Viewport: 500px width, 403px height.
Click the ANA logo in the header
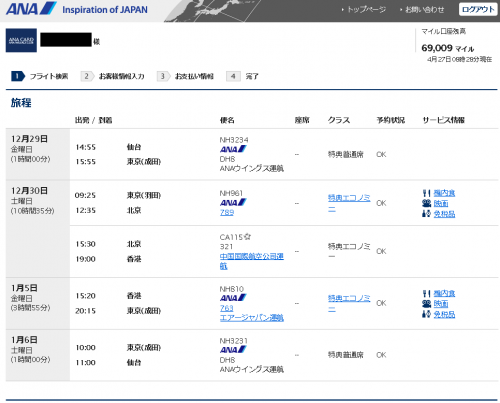(x=31, y=9)
